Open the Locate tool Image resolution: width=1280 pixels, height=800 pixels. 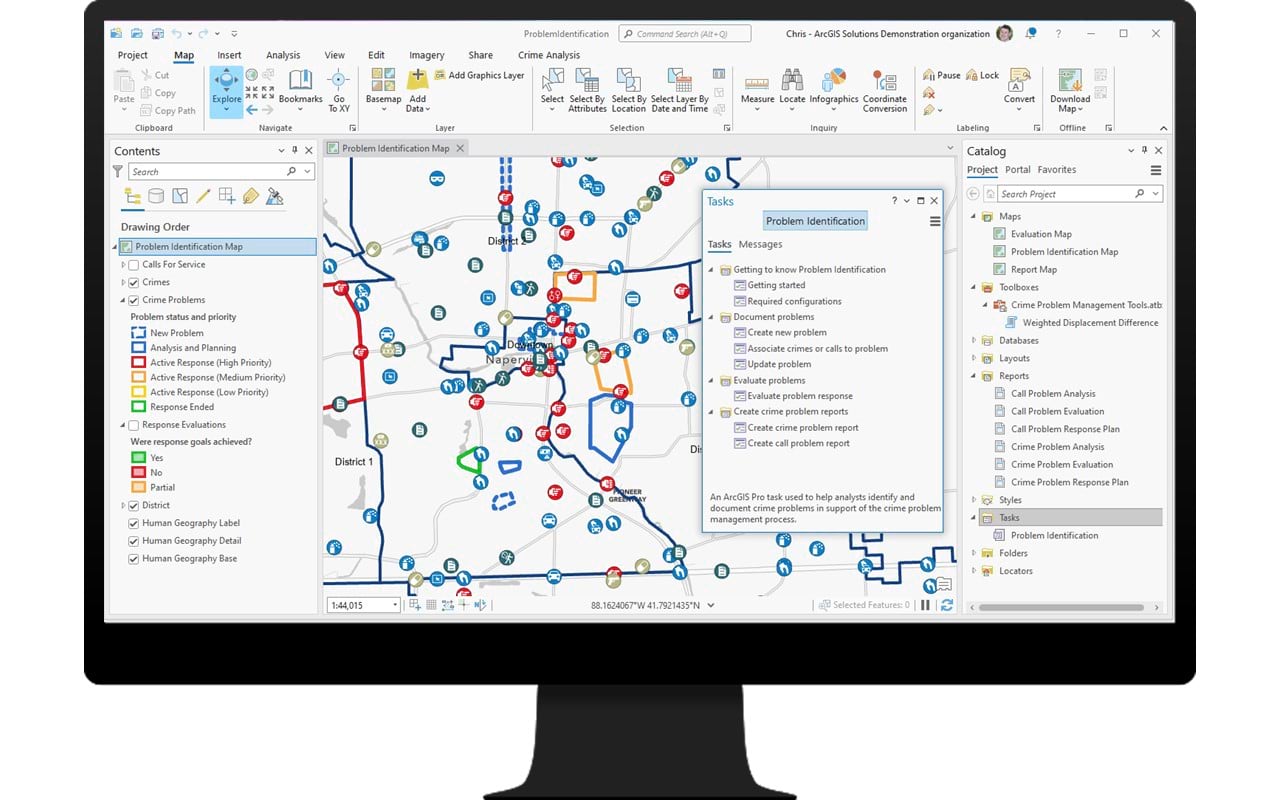click(x=792, y=88)
